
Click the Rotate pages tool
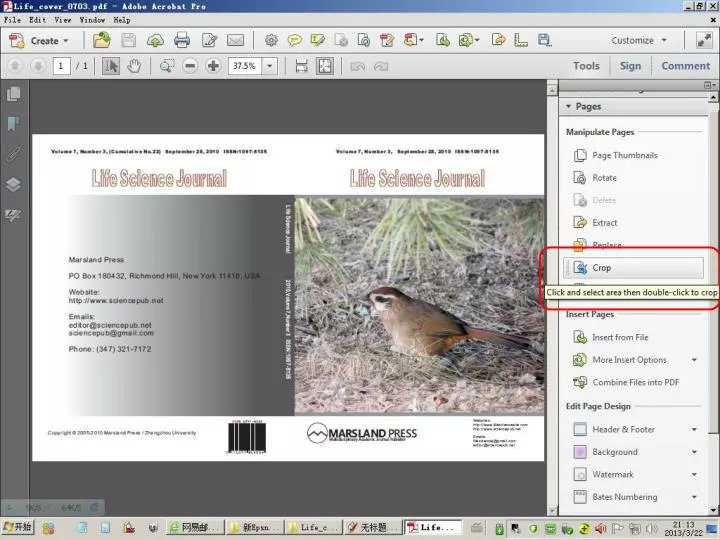click(x=595, y=178)
